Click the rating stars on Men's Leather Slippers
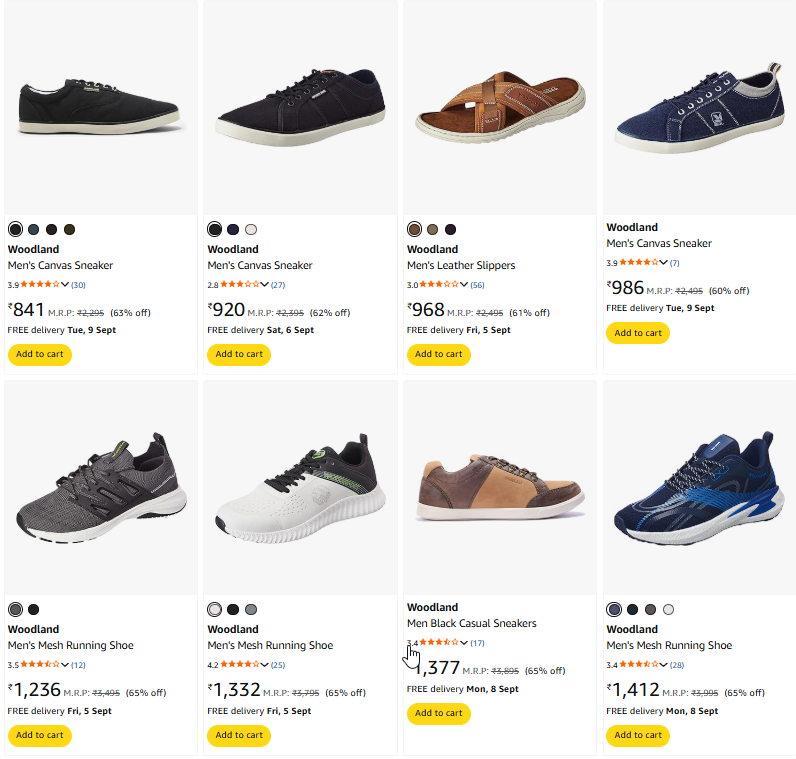The width and height of the screenshot is (796, 759). click(x=439, y=285)
